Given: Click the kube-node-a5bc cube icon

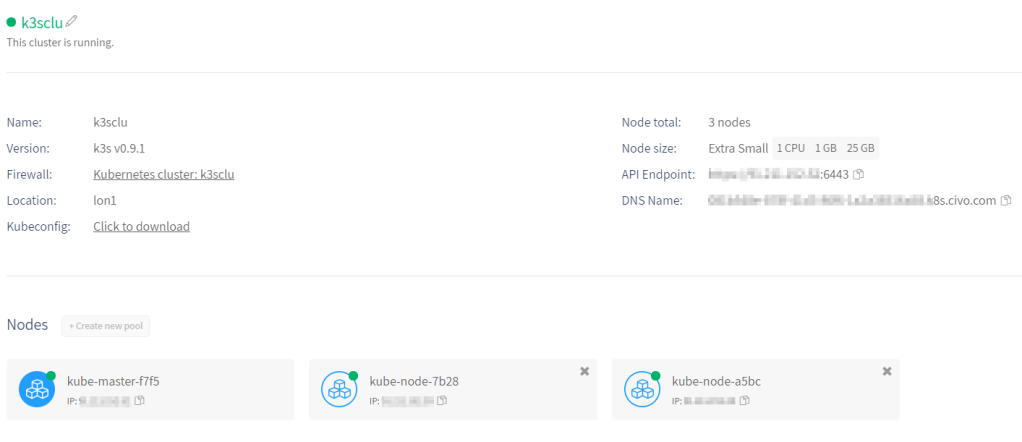Looking at the screenshot, I should point(643,390).
